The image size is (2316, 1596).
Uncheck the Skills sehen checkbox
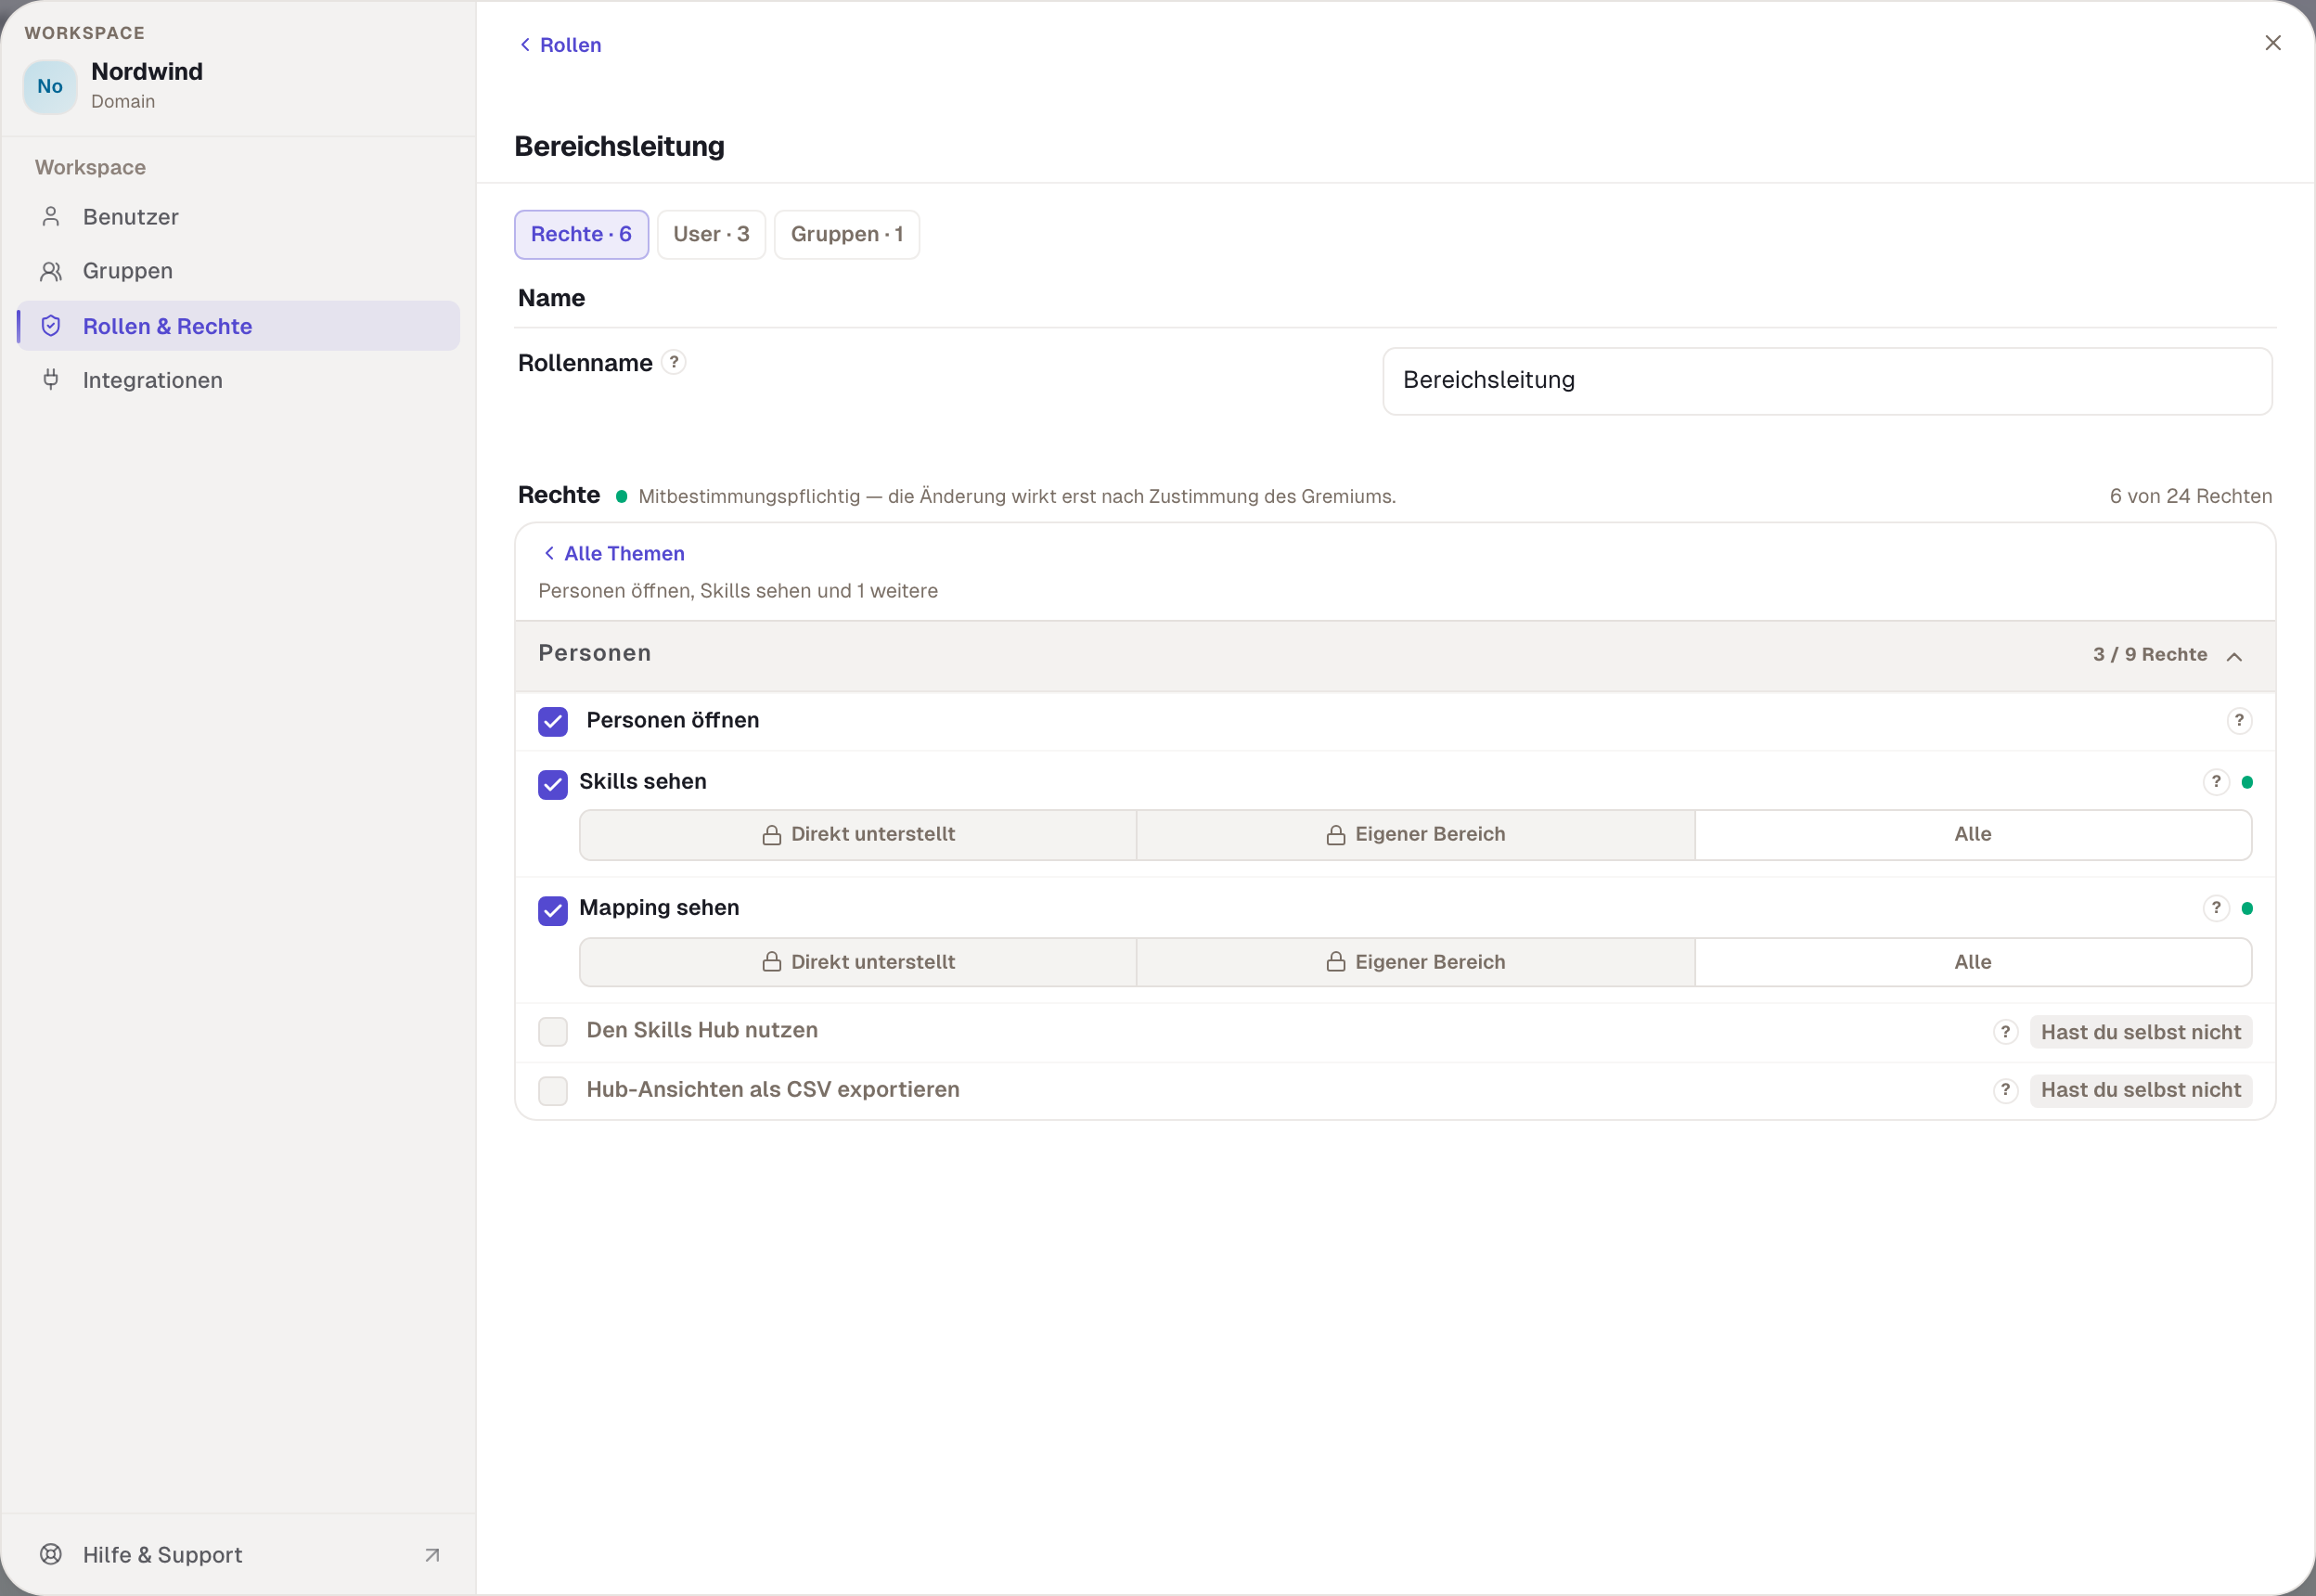553,784
